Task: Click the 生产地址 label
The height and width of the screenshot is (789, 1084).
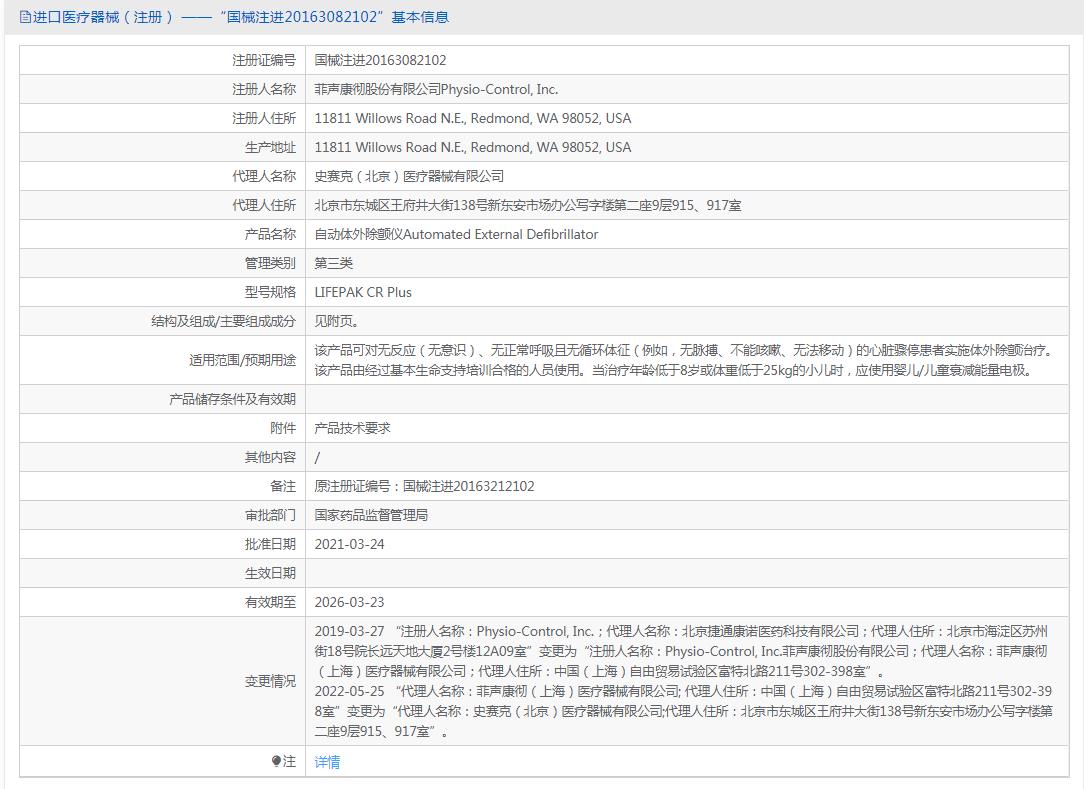Action: [x=270, y=147]
